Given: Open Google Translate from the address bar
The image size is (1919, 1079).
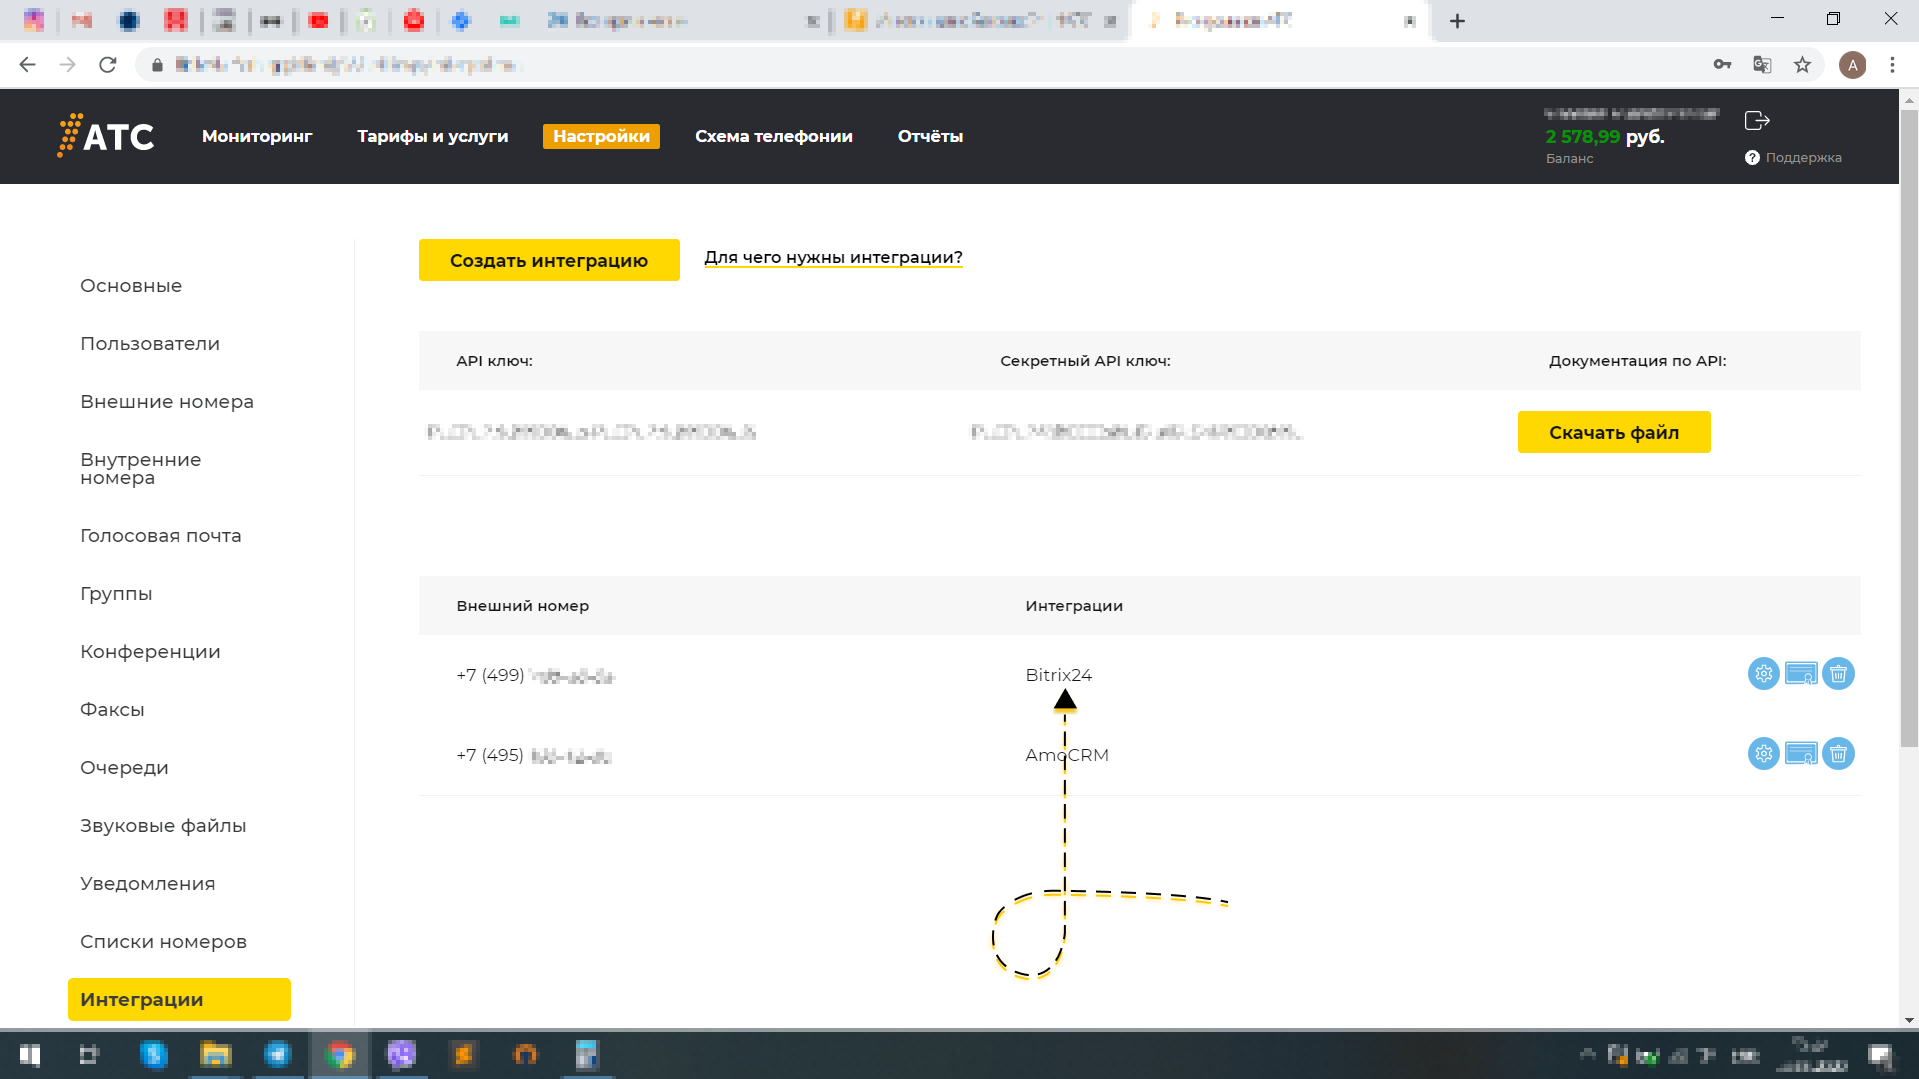Looking at the screenshot, I should point(1762,64).
